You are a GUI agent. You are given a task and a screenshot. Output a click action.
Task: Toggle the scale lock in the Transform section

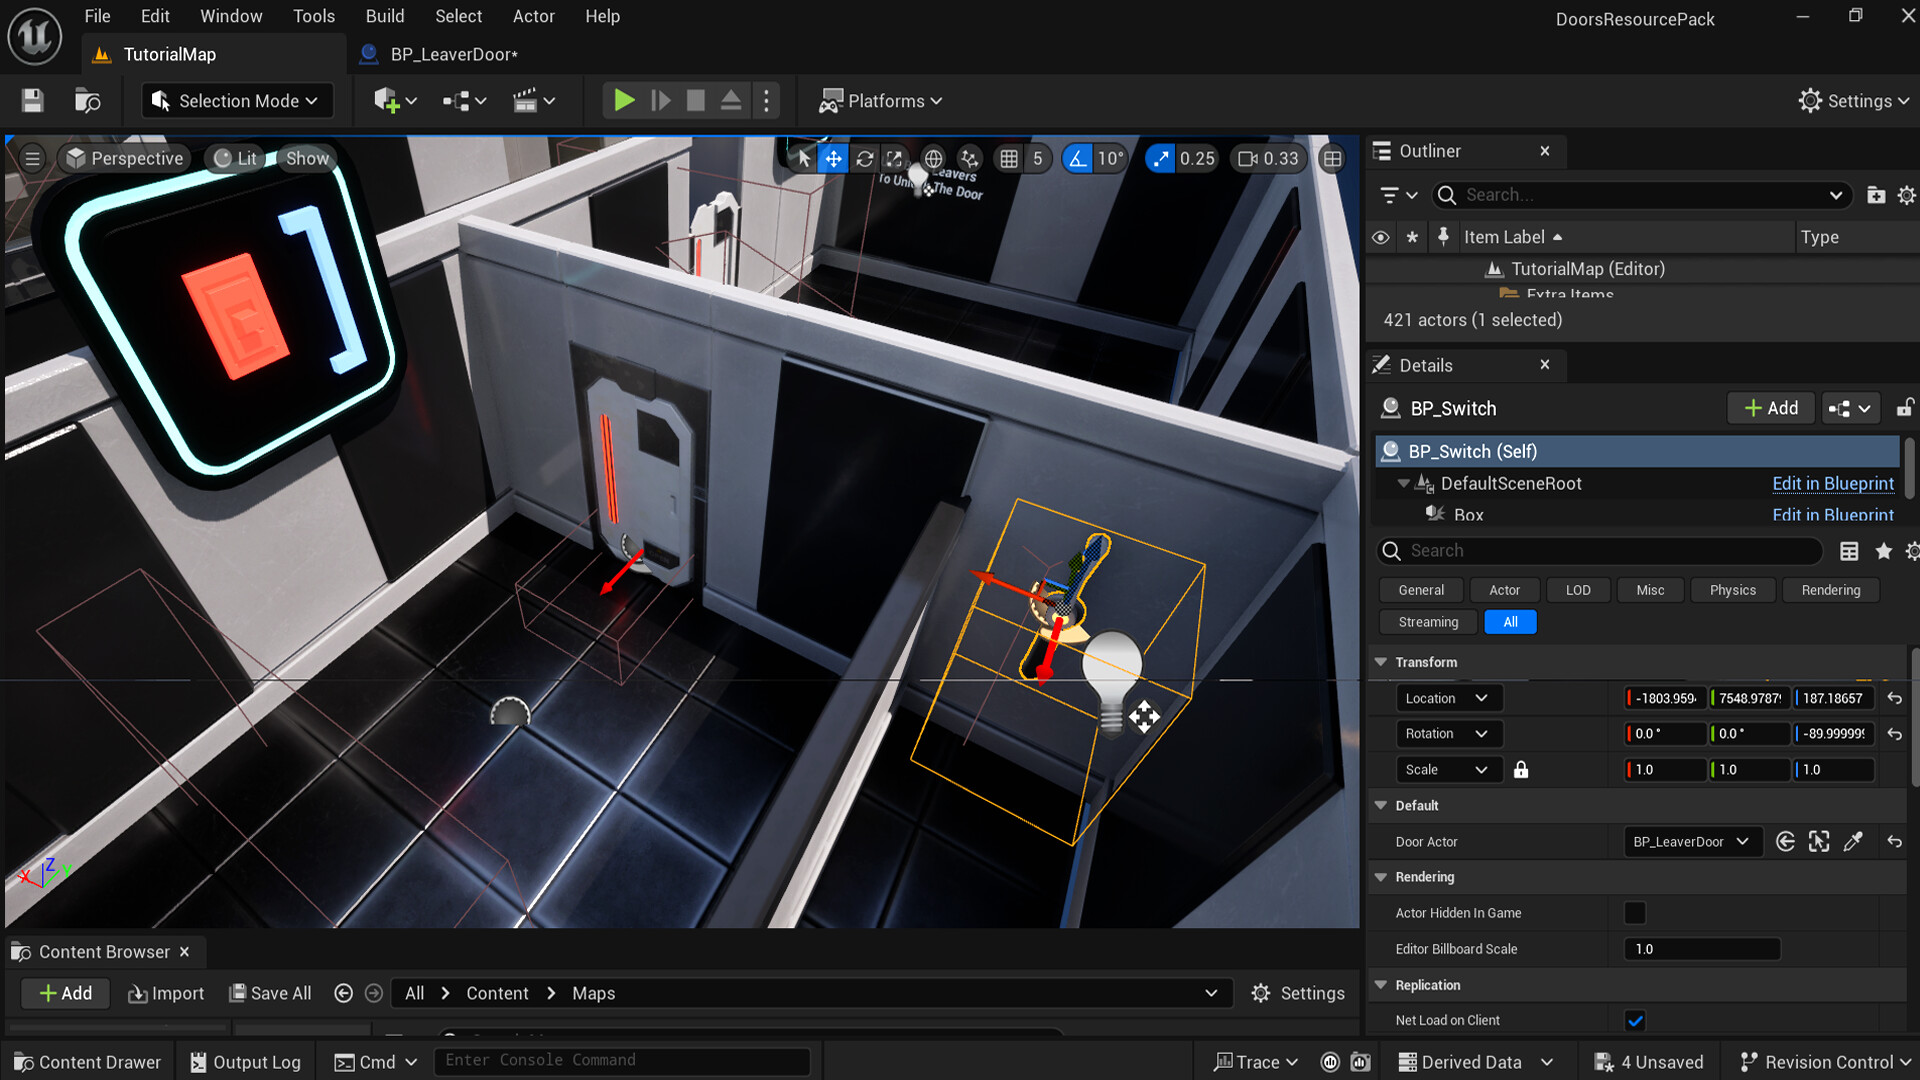click(1522, 769)
